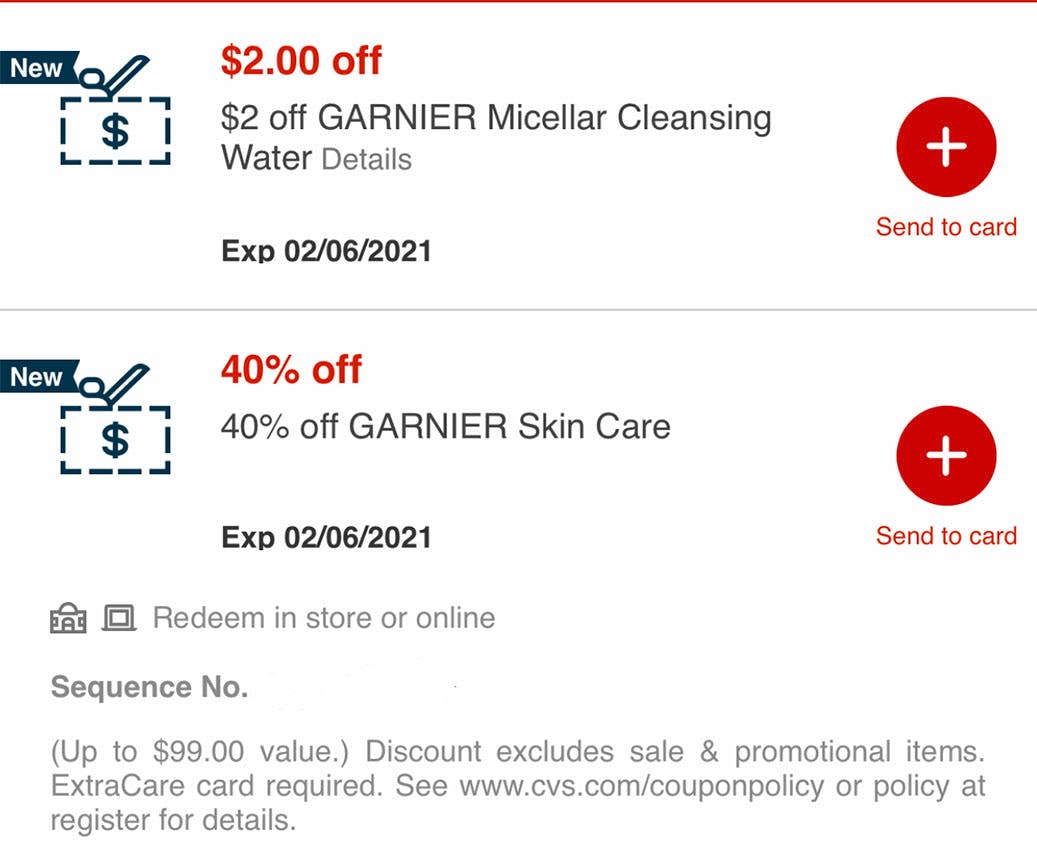The image size is (1037, 850).
Task: Tap the red plus button for Micellar Water coupon
Action: pos(946,147)
